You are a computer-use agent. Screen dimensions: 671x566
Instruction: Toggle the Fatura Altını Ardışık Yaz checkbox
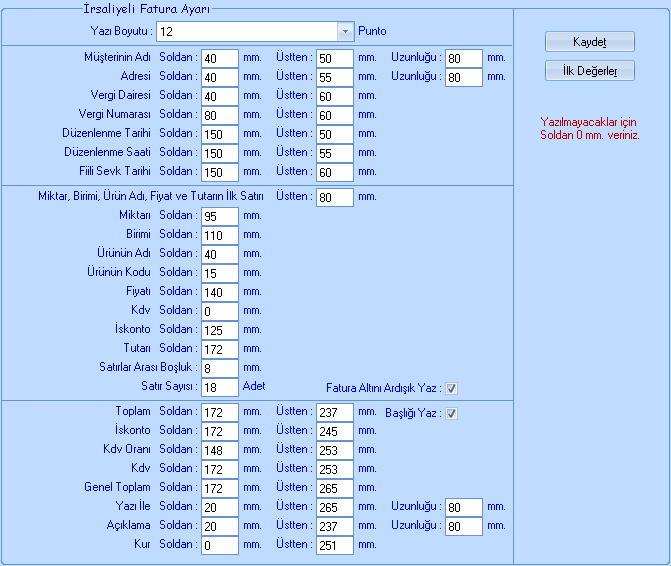[451, 388]
